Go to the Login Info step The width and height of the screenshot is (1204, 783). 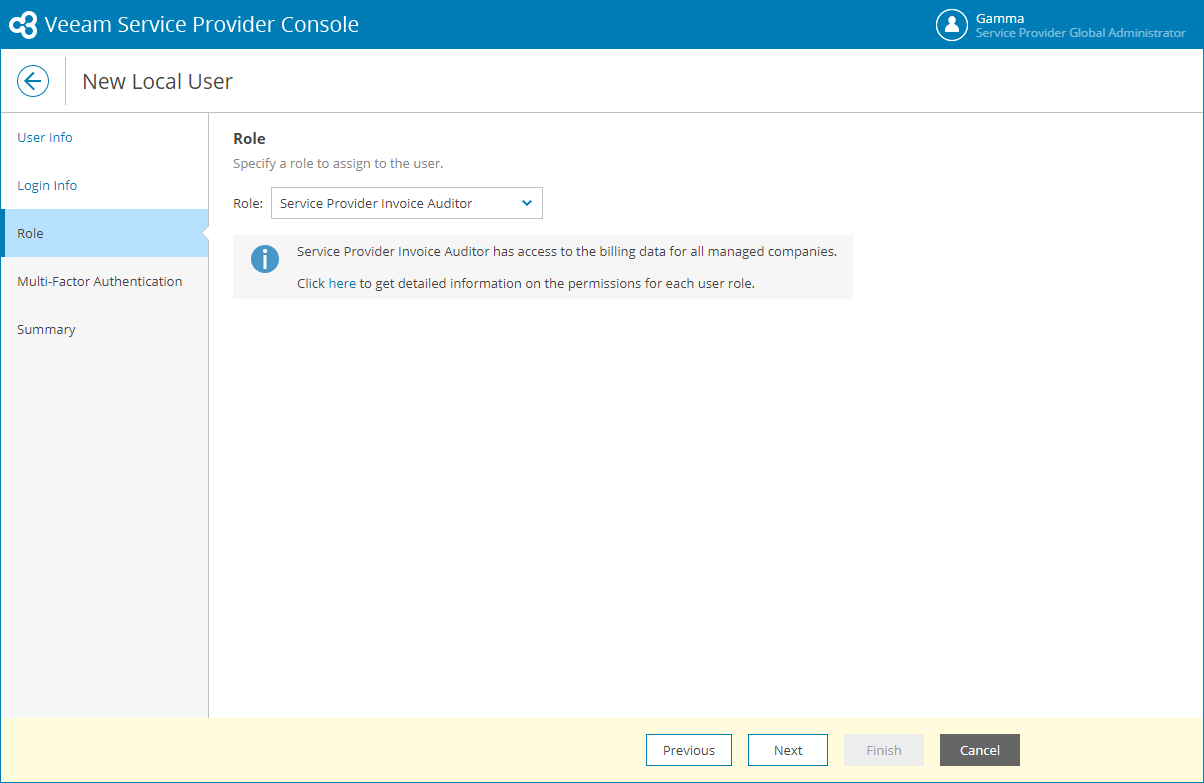tap(47, 185)
